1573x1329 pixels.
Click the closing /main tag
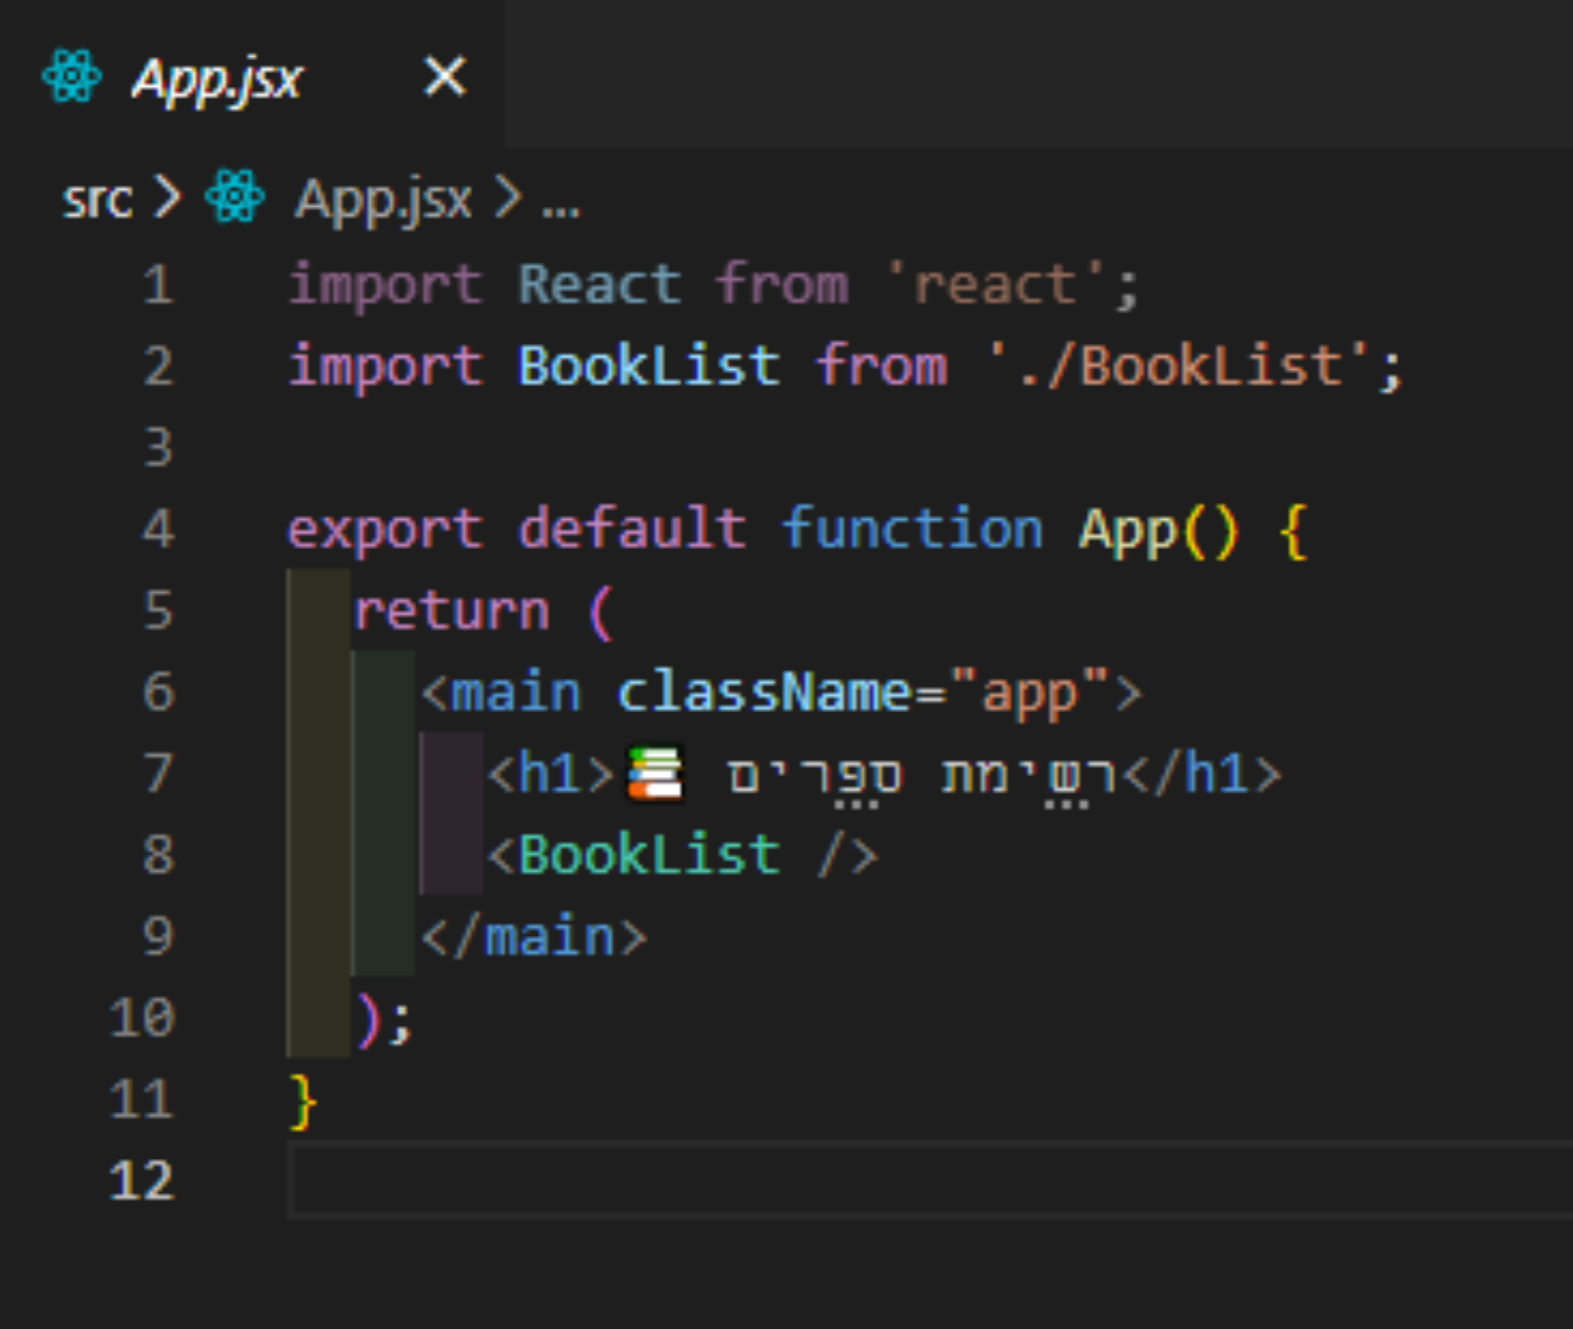pyautogui.click(x=534, y=936)
